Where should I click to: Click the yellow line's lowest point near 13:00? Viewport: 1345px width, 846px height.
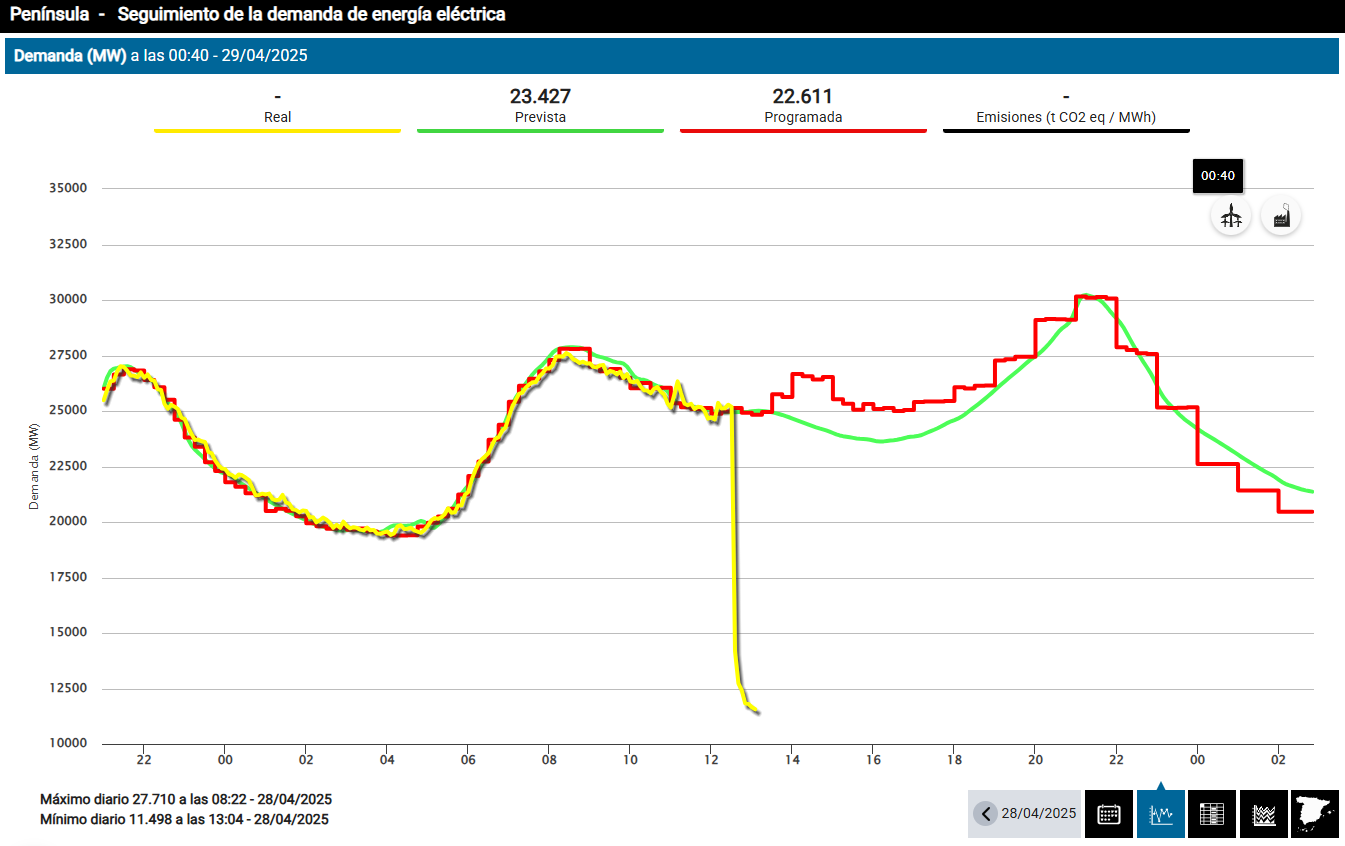pos(756,712)
